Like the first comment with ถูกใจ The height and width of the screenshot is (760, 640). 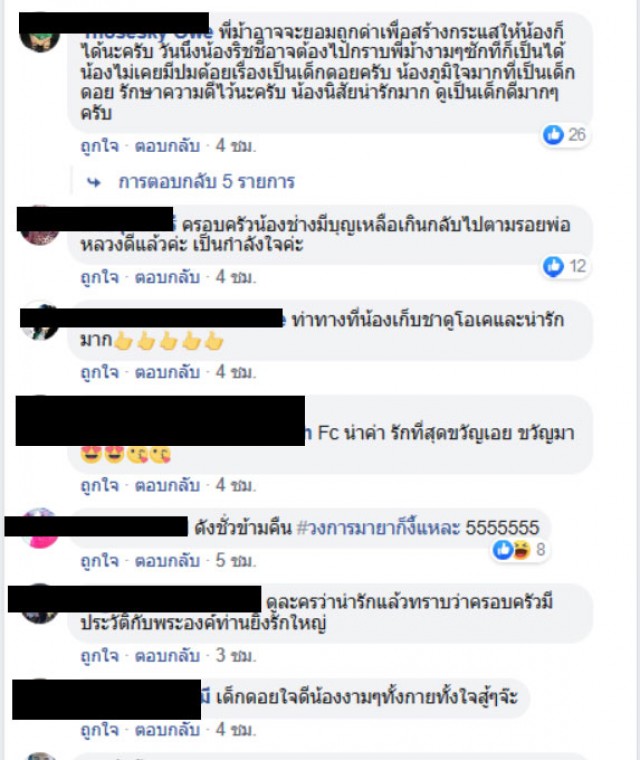99,145
